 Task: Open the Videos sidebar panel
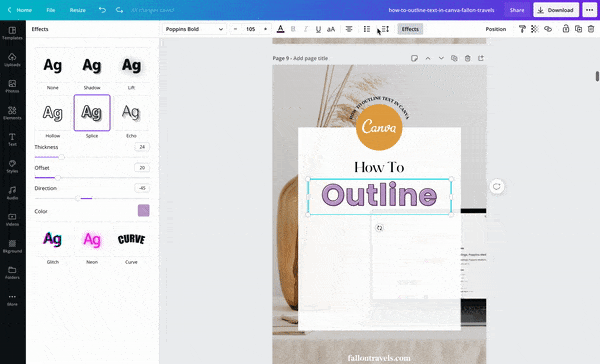click(x=12, y=219)
